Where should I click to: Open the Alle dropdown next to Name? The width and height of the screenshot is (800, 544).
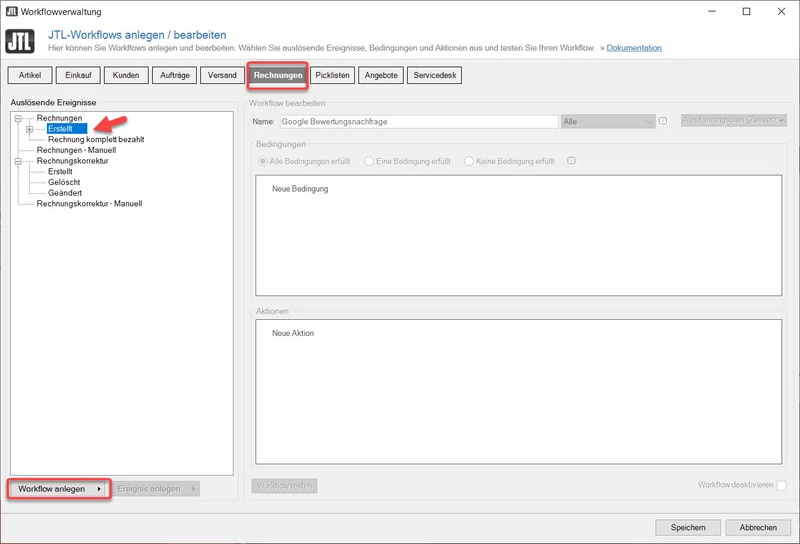click(x=608, y=121)
